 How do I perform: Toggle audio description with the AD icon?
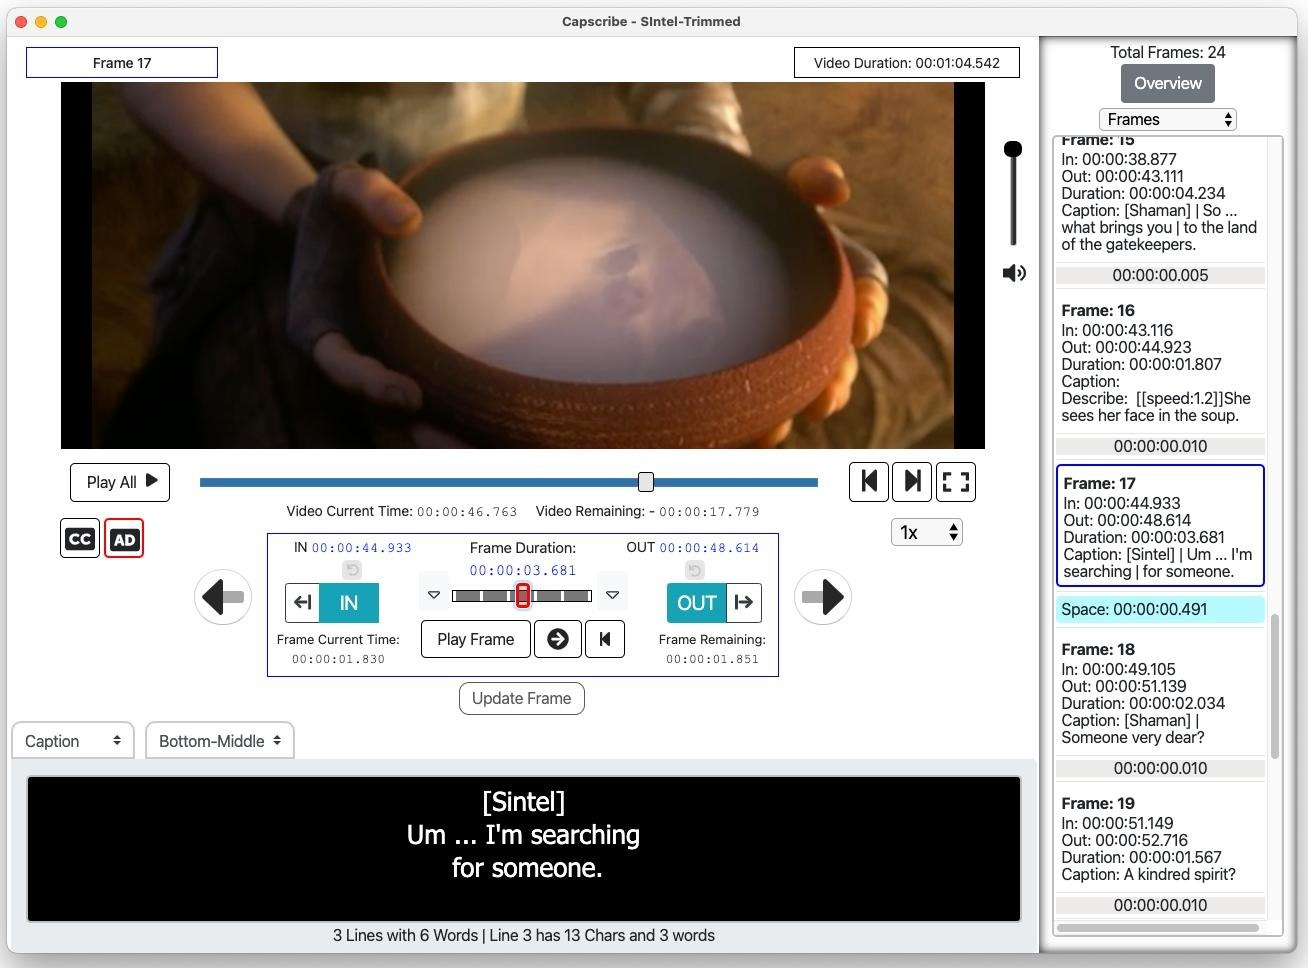tap(124, 539)
